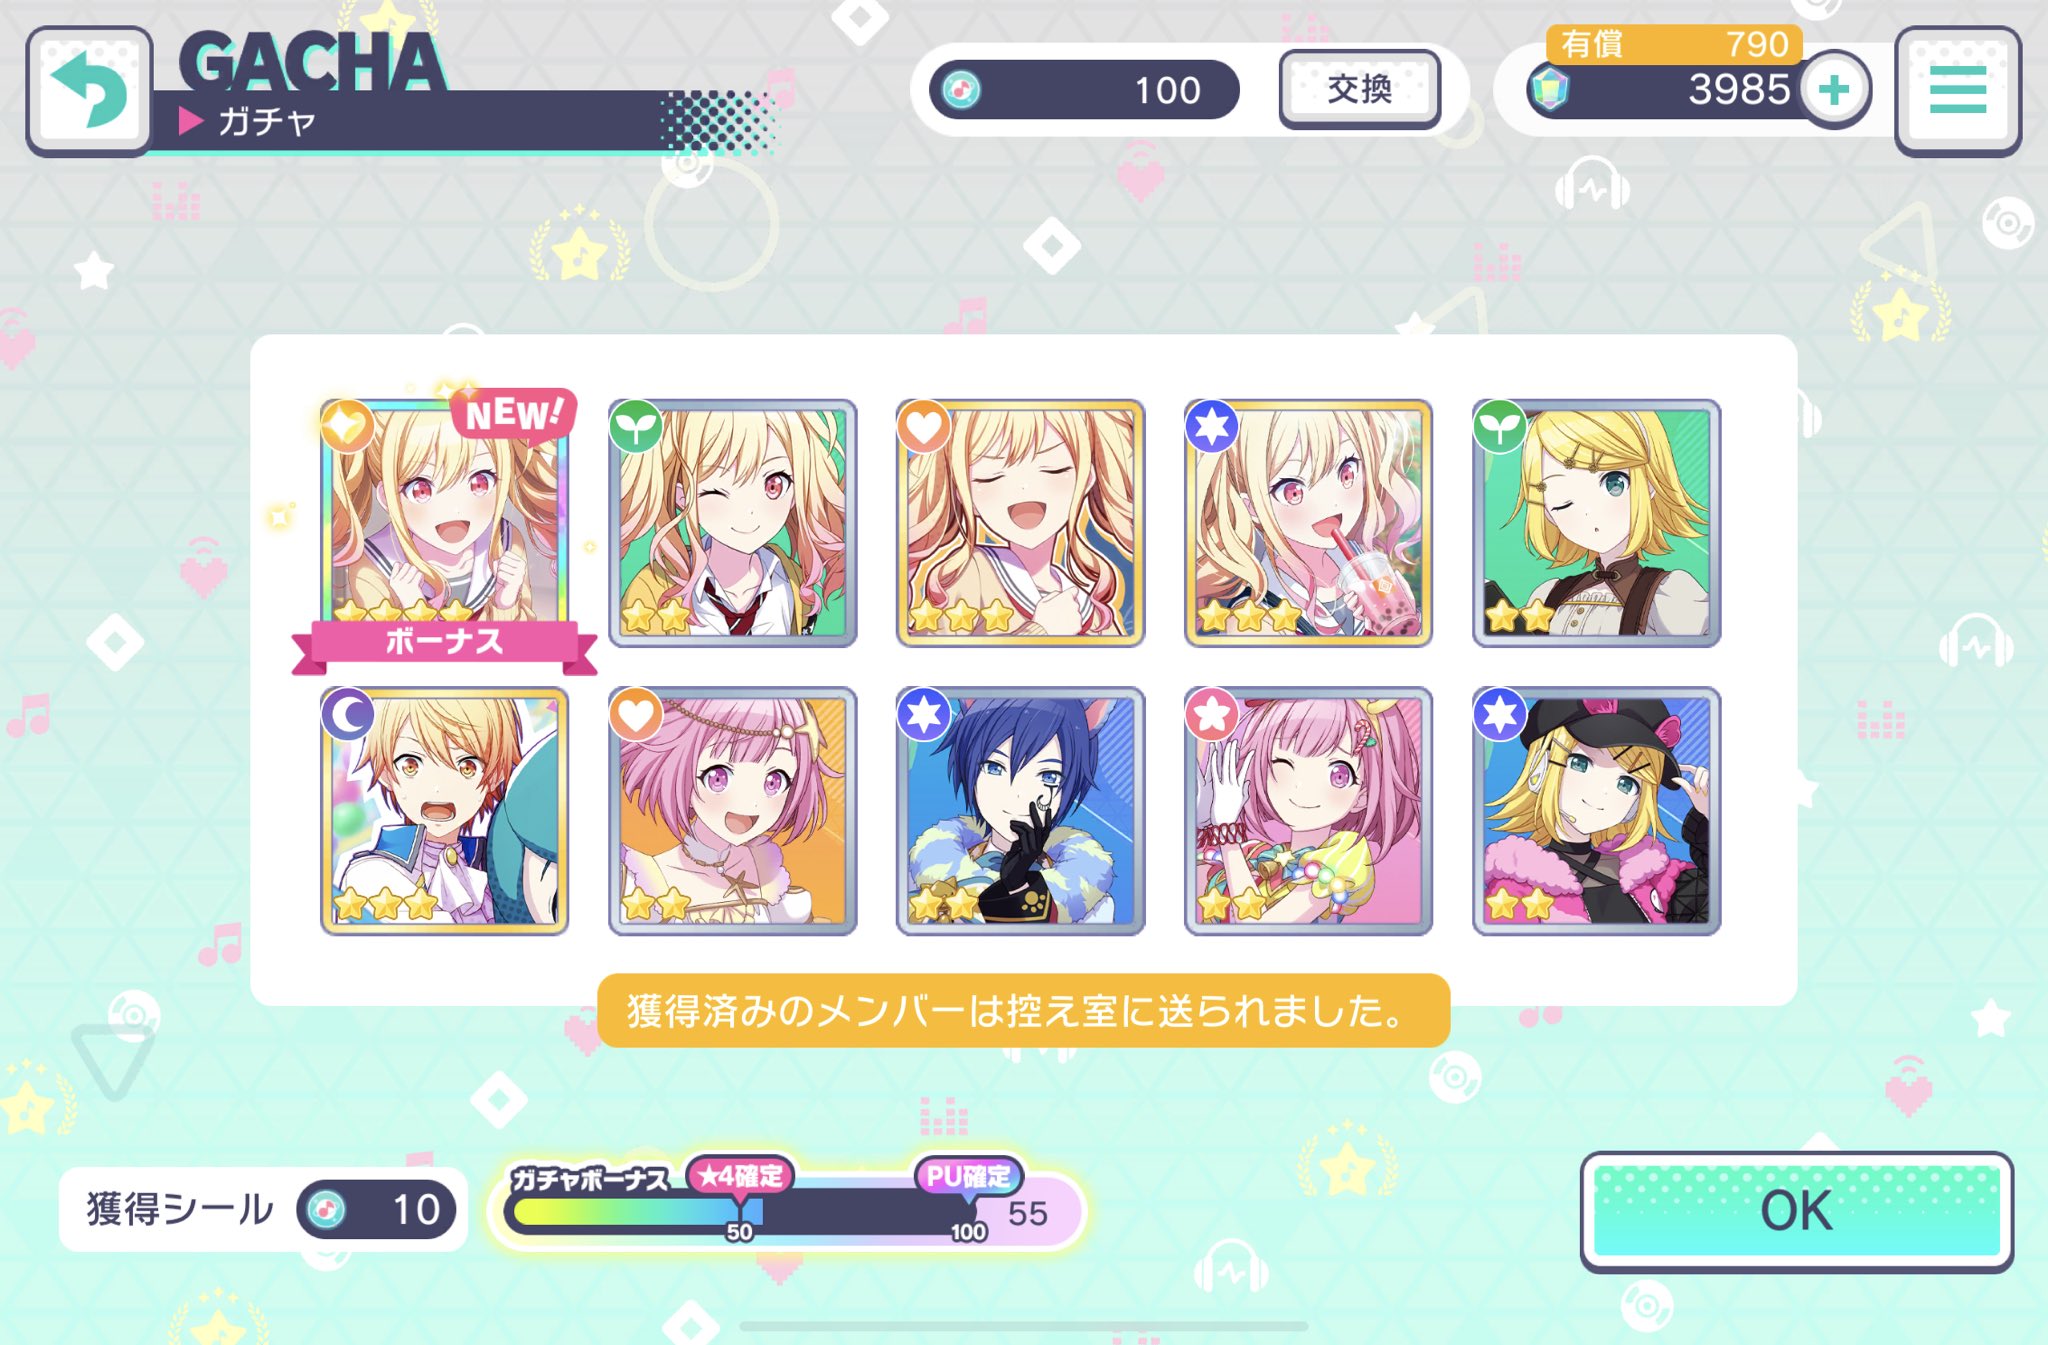The height and width of the screenshot is (1345, 2048).
Task: Select the blue-haired cat-ear boy card
Action: tap(1020, 811)
